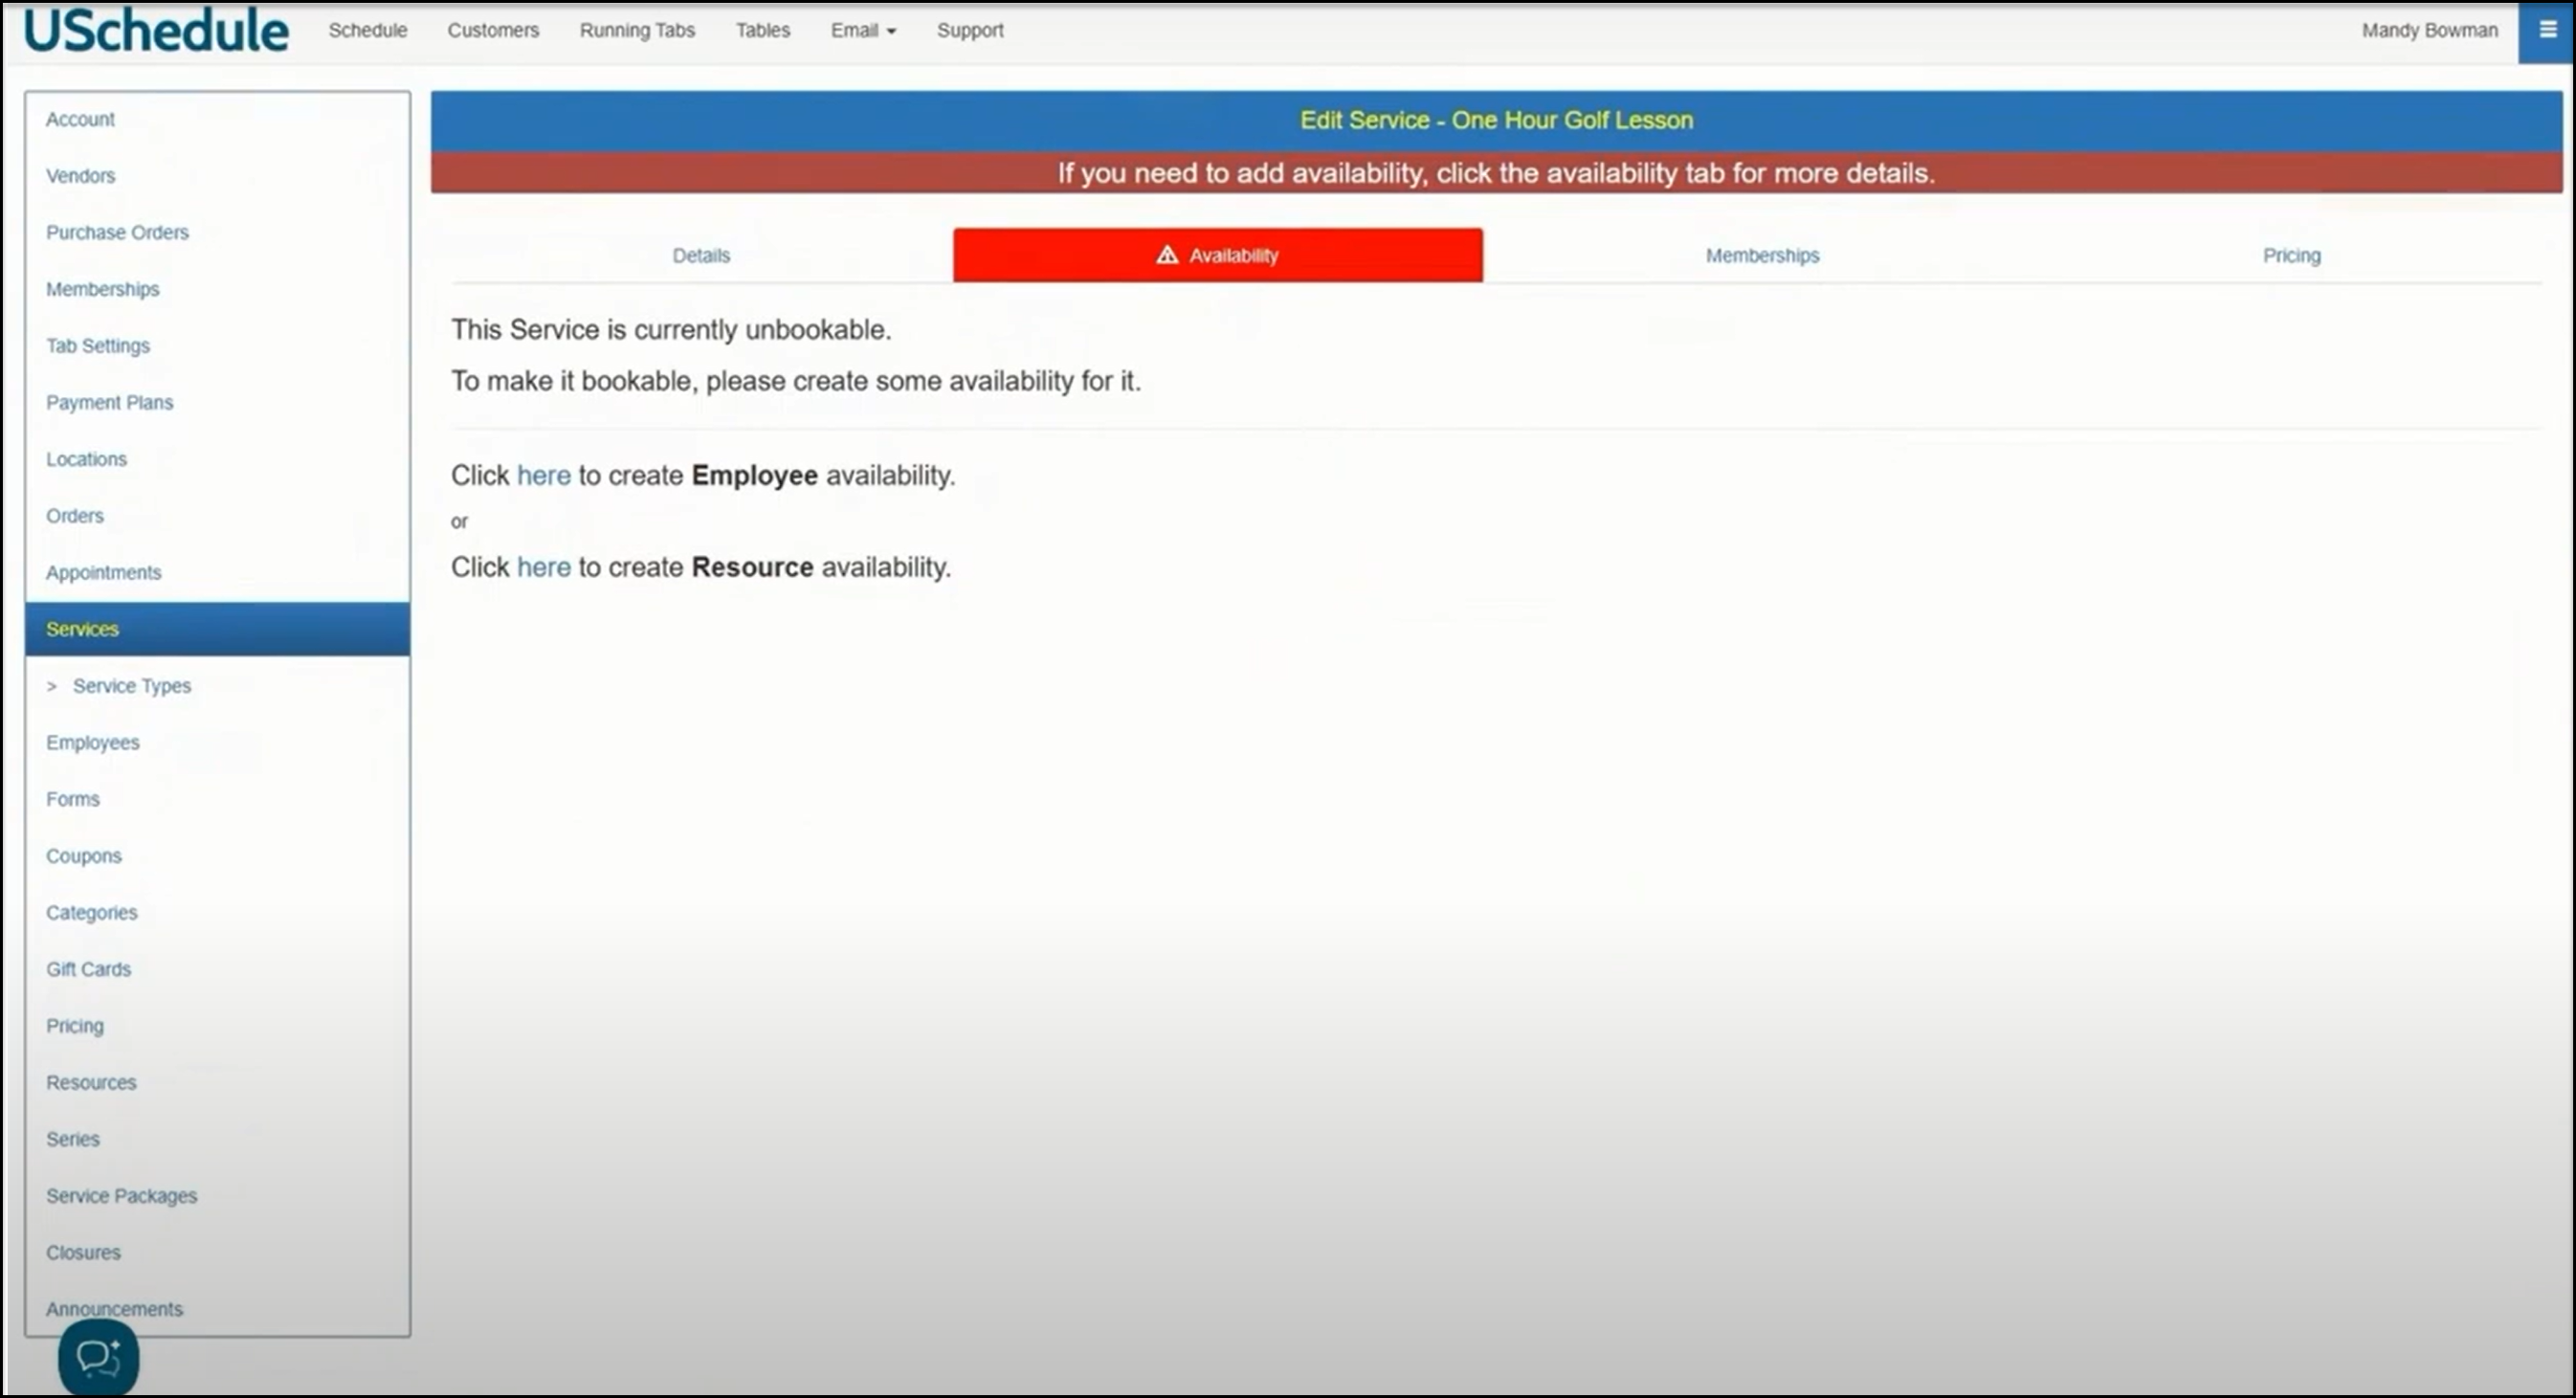Expand the Email dropdown menu
2576x1398 pixels.
tap(862, 31)
